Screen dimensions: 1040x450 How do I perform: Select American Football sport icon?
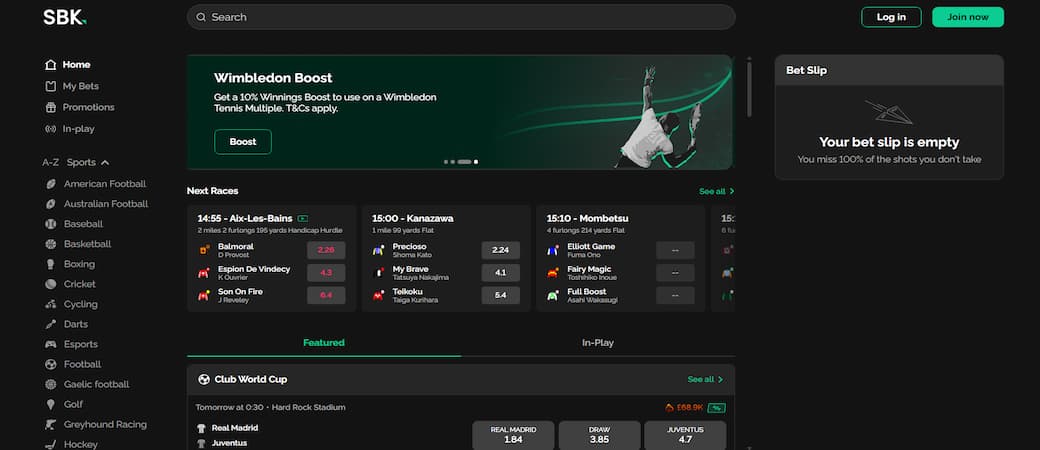pos(51,184)
